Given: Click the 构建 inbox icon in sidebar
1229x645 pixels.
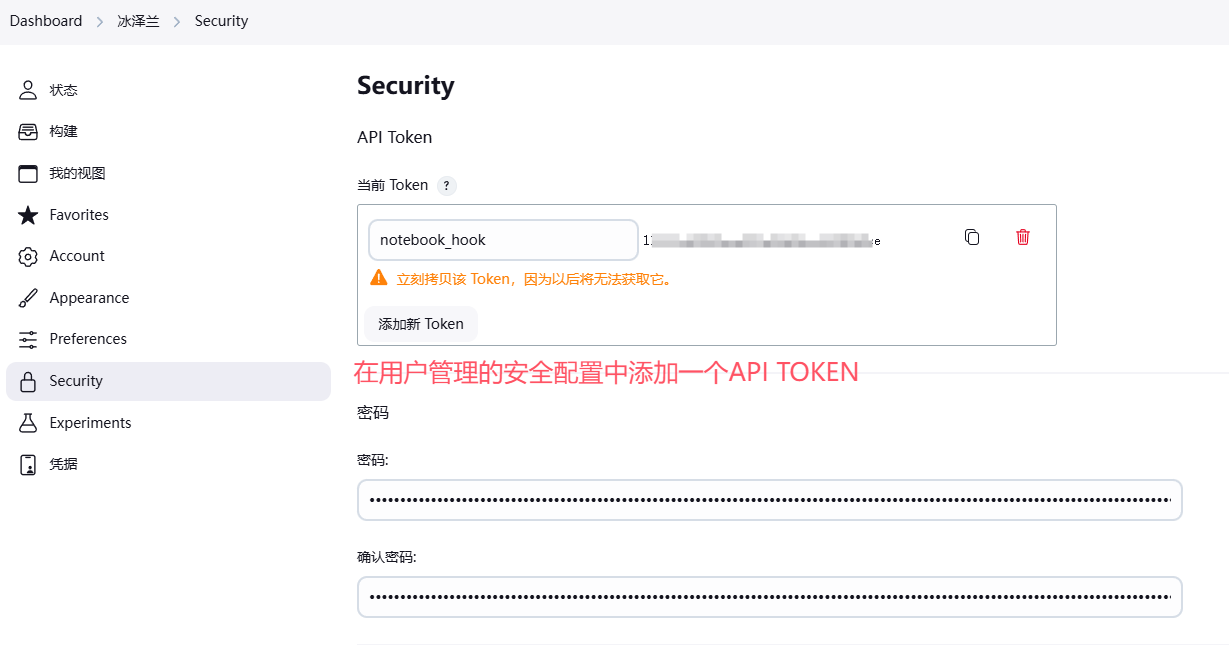Looking at the screenshot, I should (x=28, y=132).
